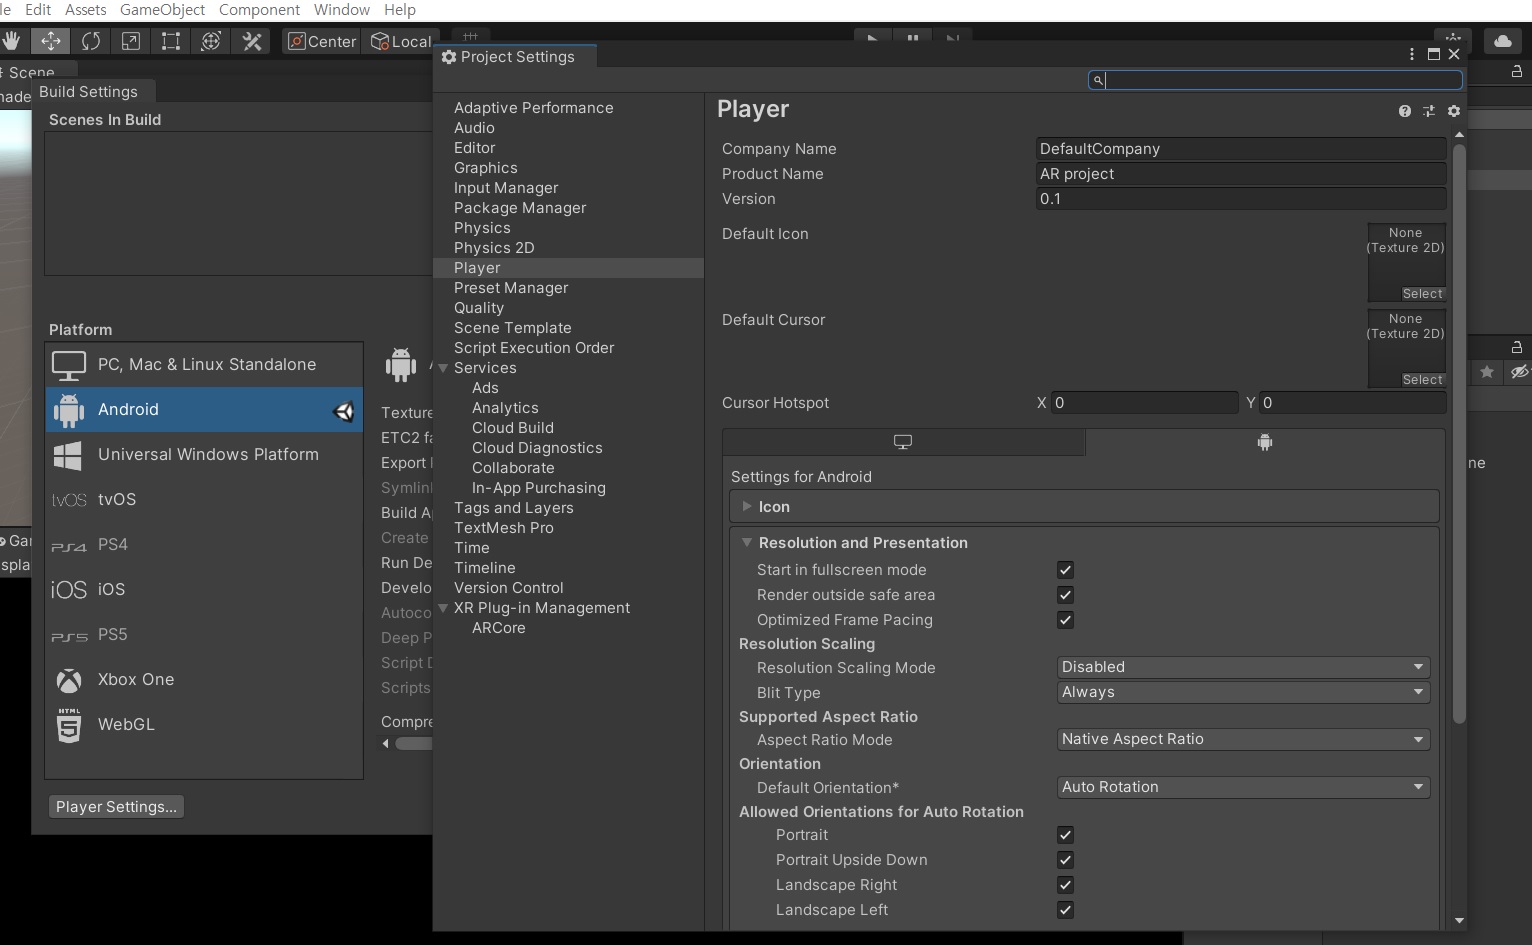
Task: Toggle the Center pivot mode button
Action: 322,41
